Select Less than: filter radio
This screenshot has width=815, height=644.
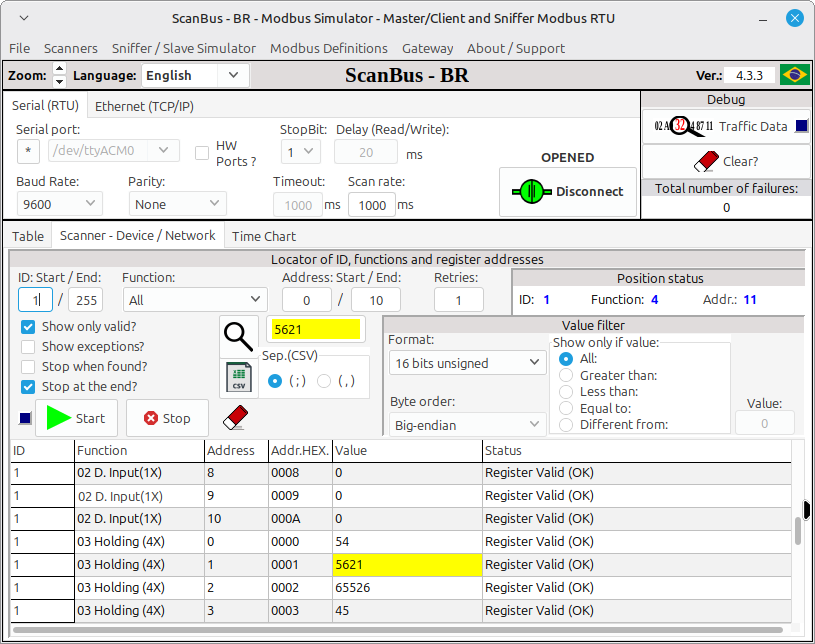[x=566, y=391]
